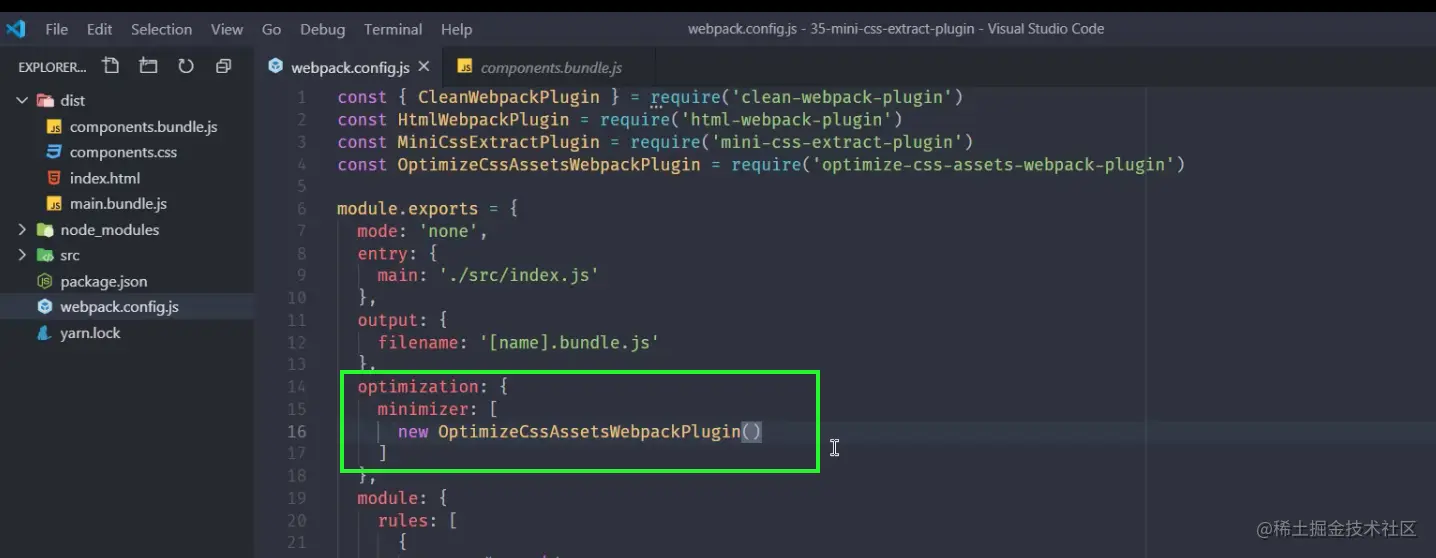
Task: Click the EXPLORER panel title
Action: (52, 67)
